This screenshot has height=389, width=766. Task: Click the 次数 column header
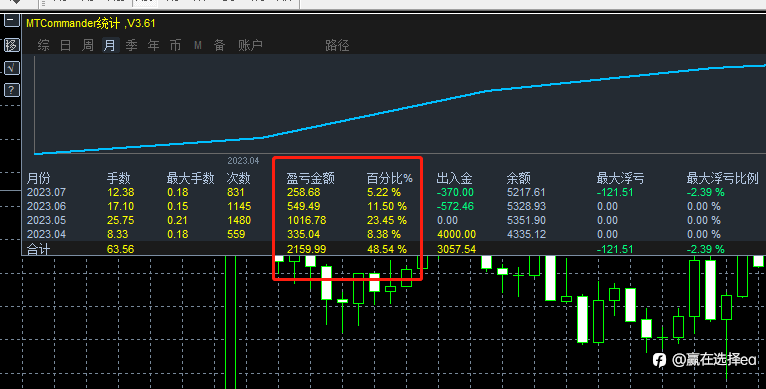tap(238, 178)
